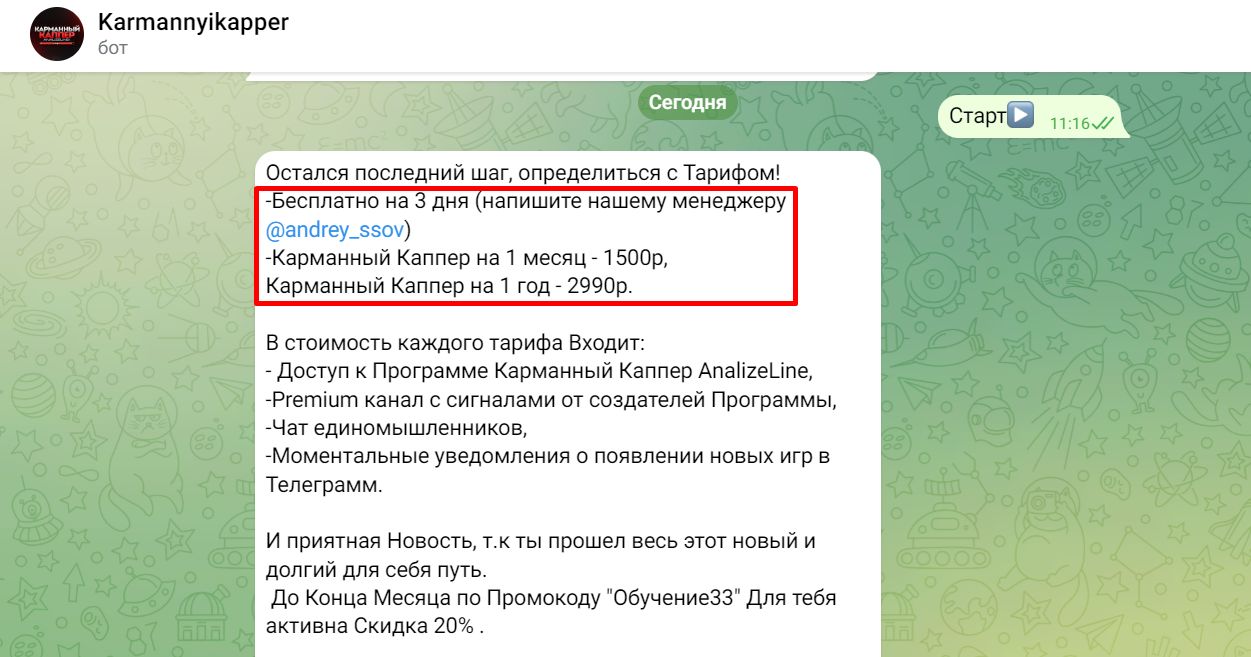
Task: Select the line mentioning AnalizeLine program access
Action: 540,371
